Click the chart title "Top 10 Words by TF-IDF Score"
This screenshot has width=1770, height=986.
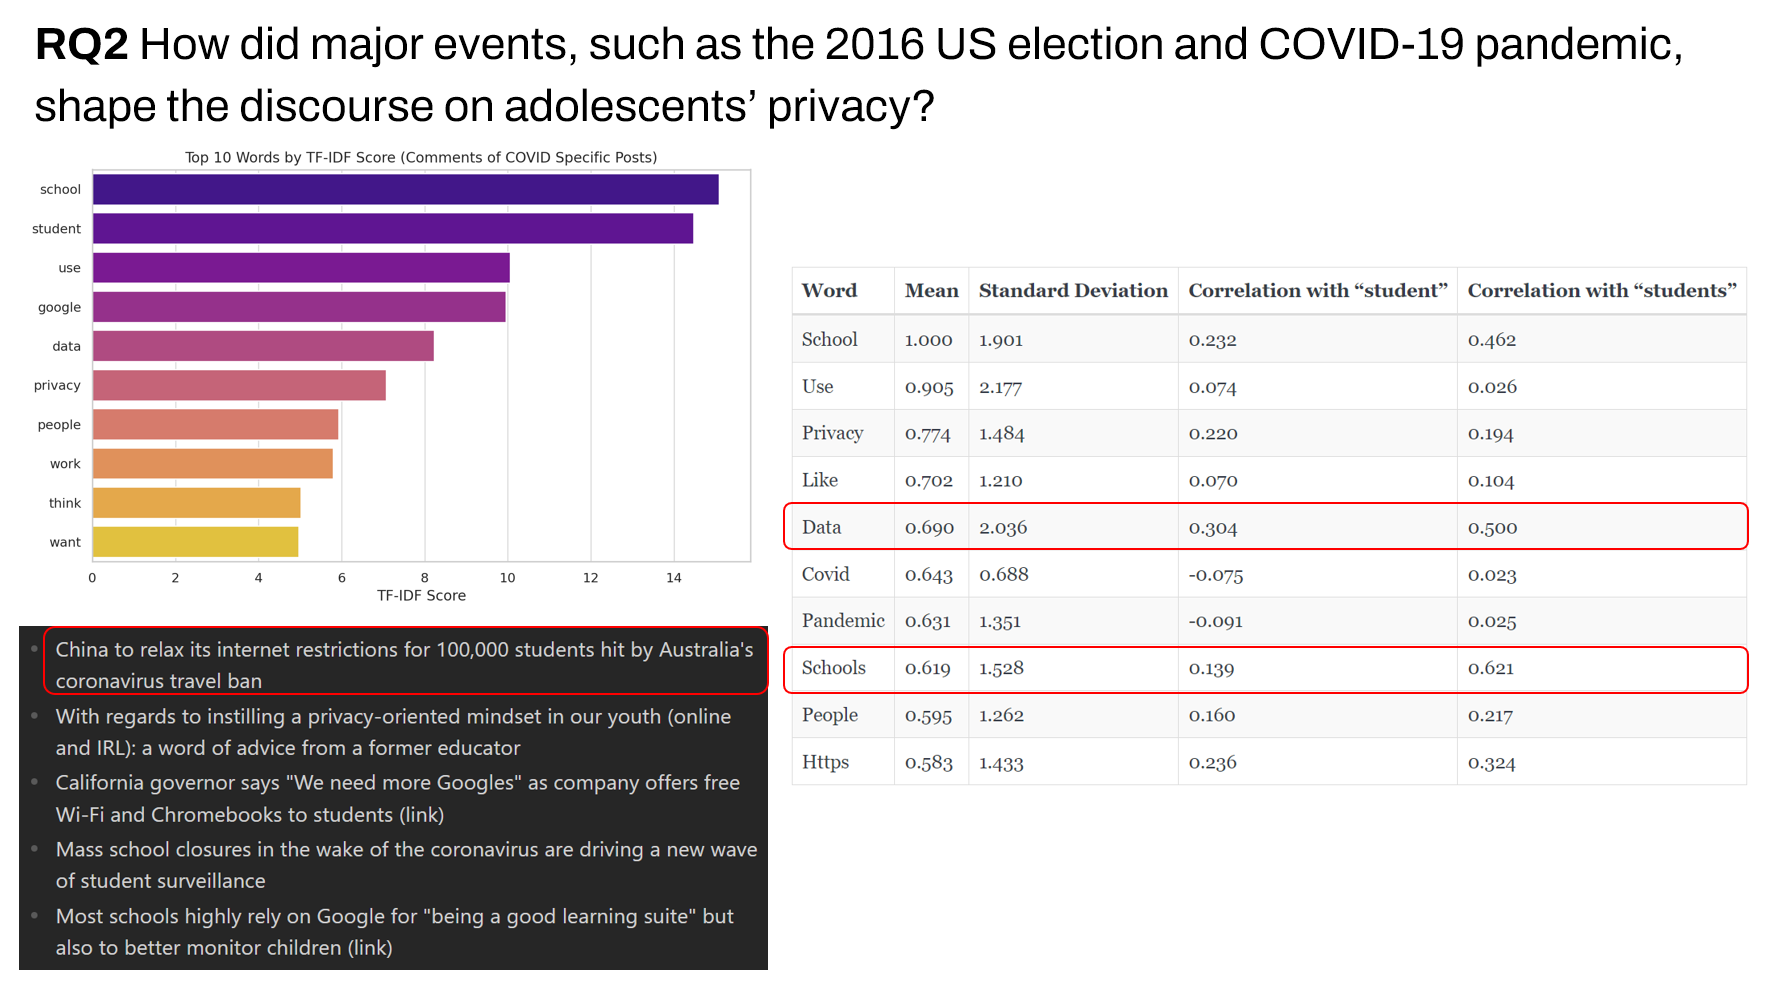(421, 157)
